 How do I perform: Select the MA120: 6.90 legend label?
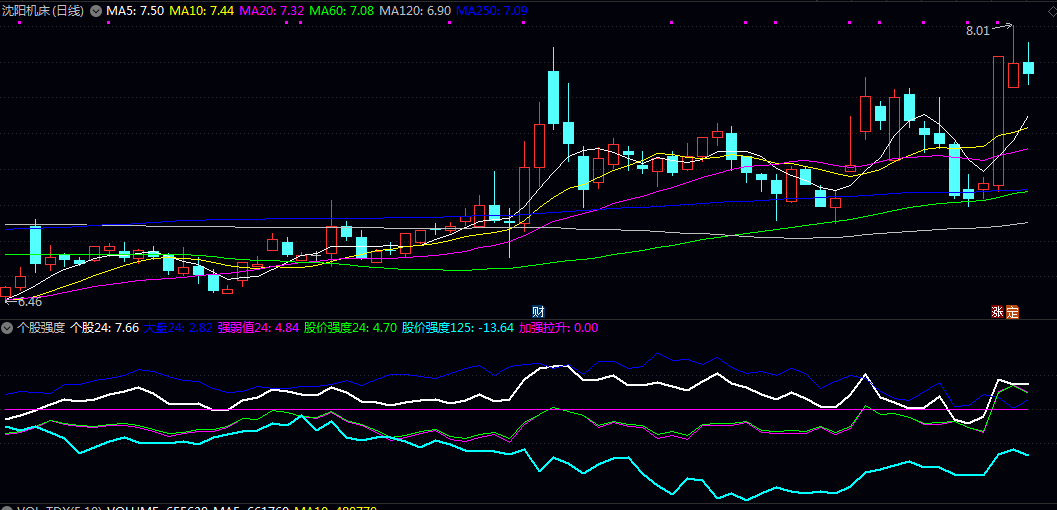coord(416,11)
